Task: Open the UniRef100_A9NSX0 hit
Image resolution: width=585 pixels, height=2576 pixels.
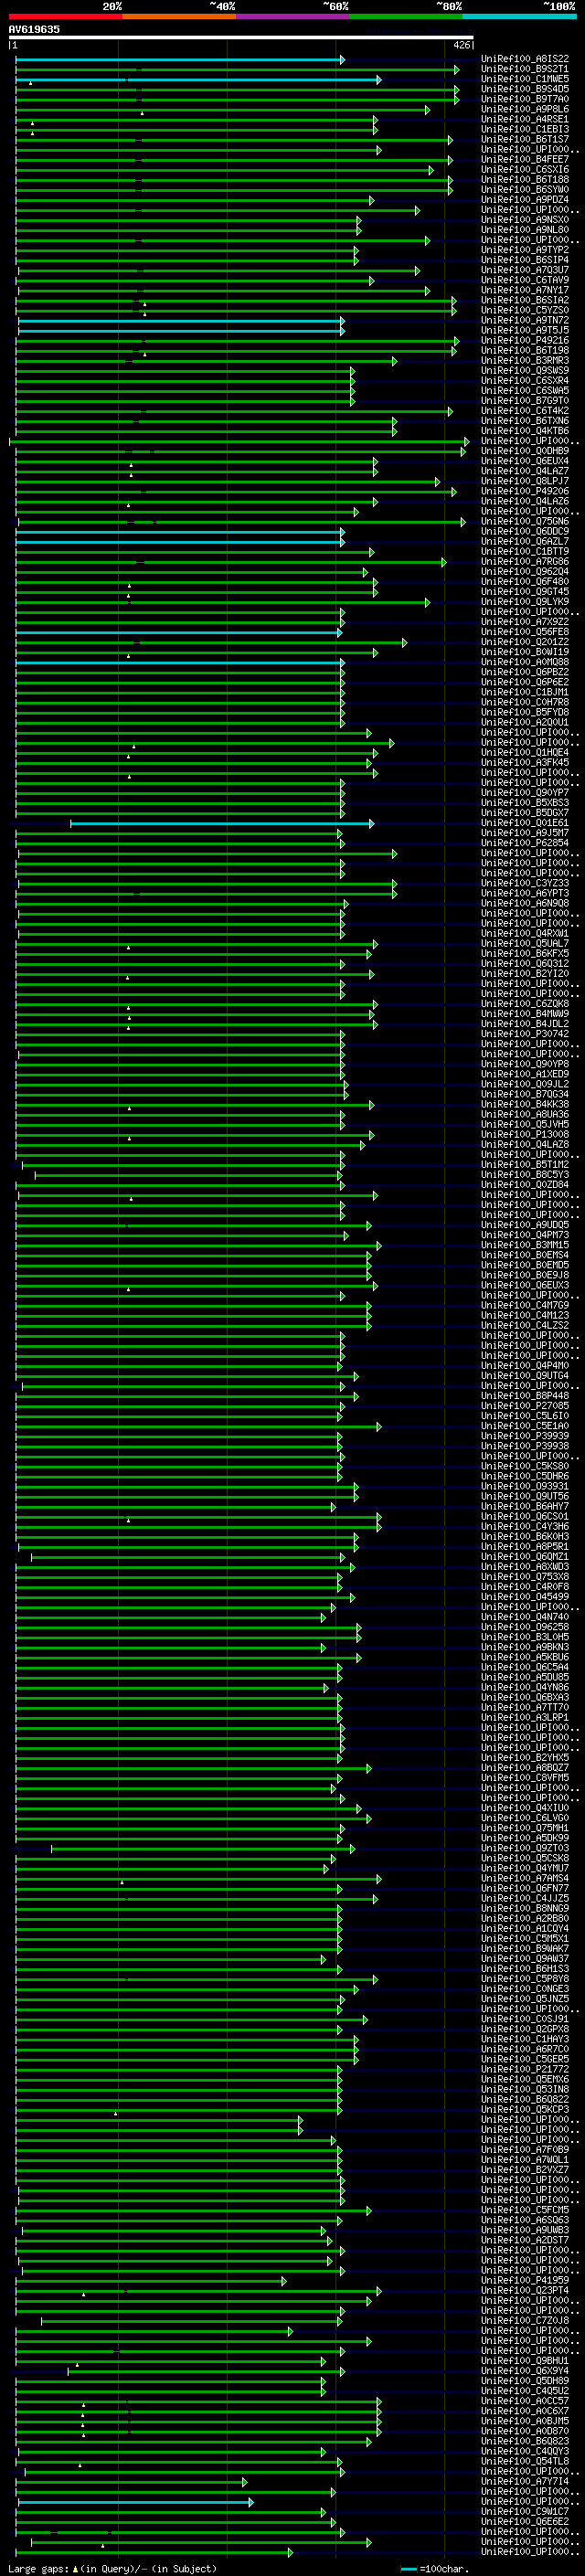Action: point(525,220)
